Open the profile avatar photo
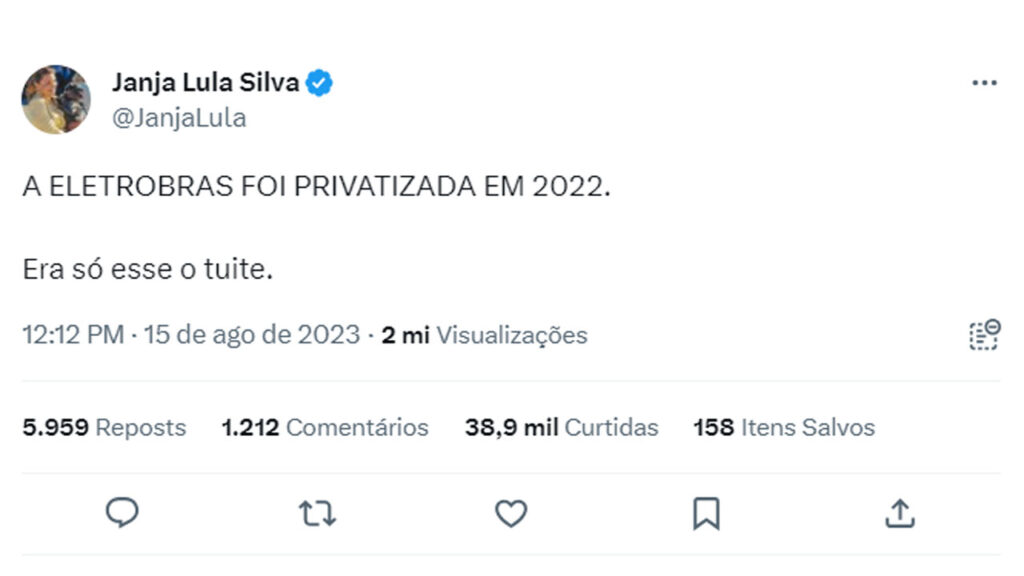The width and height of the screenshot is (1024, 576). (56, 100)
